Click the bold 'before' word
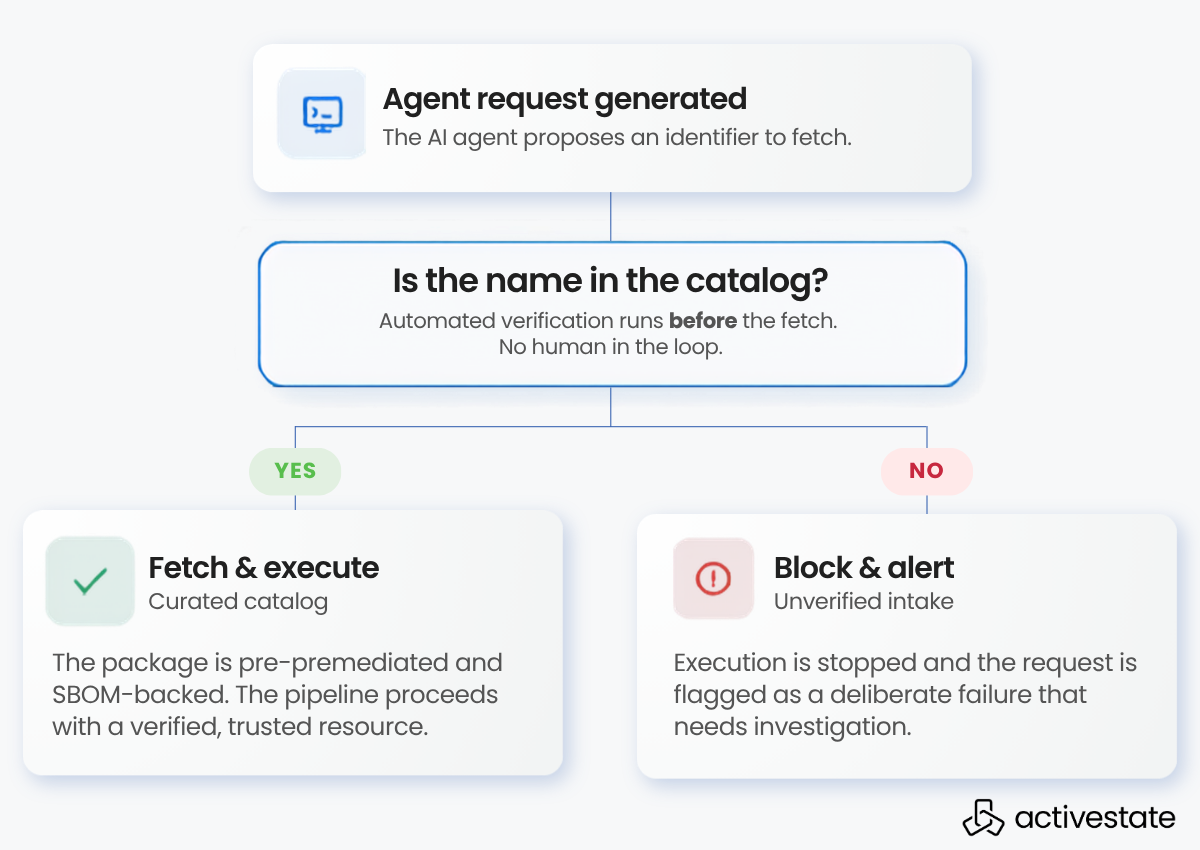This screenshot has width=1200, height=850. [x=703, y=322]
